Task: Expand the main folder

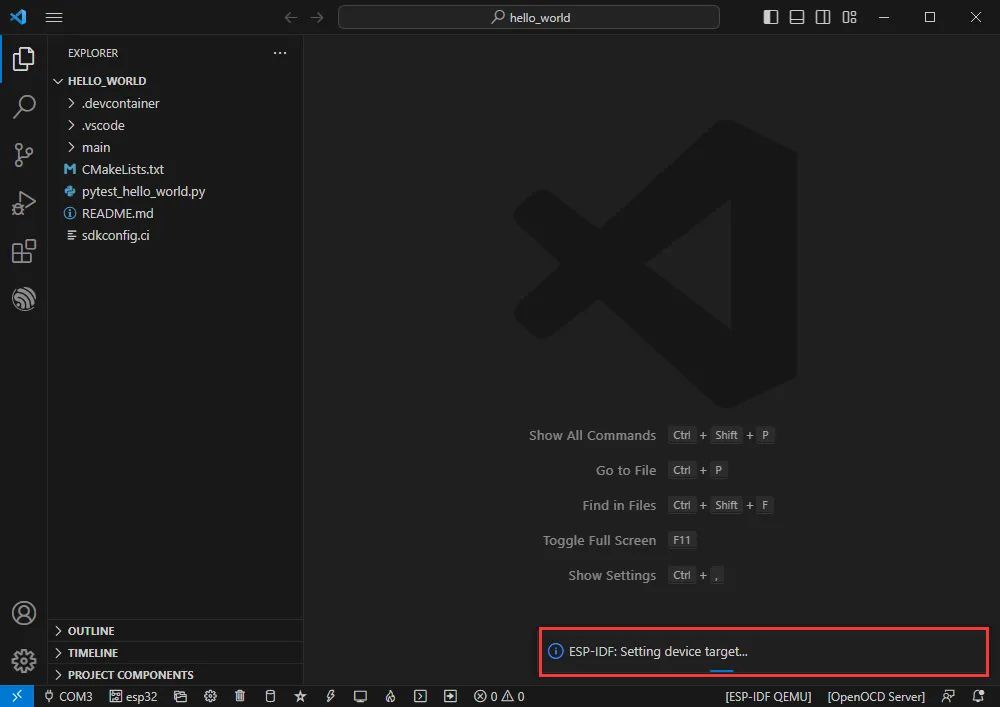Action: point(96,147)
